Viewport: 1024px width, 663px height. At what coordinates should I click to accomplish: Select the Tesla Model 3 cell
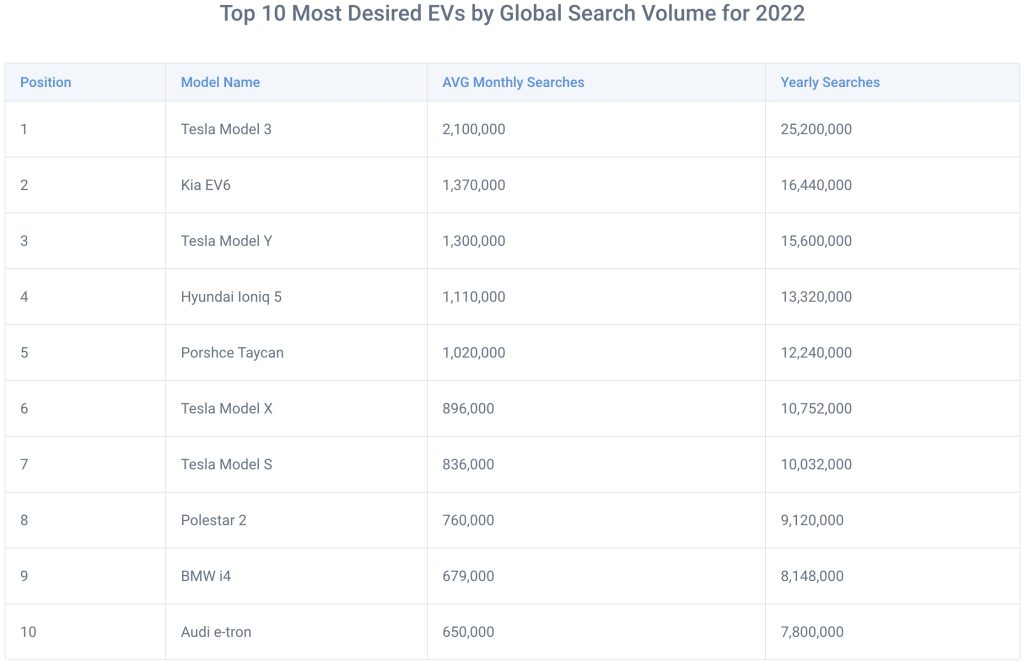point(226,129)
